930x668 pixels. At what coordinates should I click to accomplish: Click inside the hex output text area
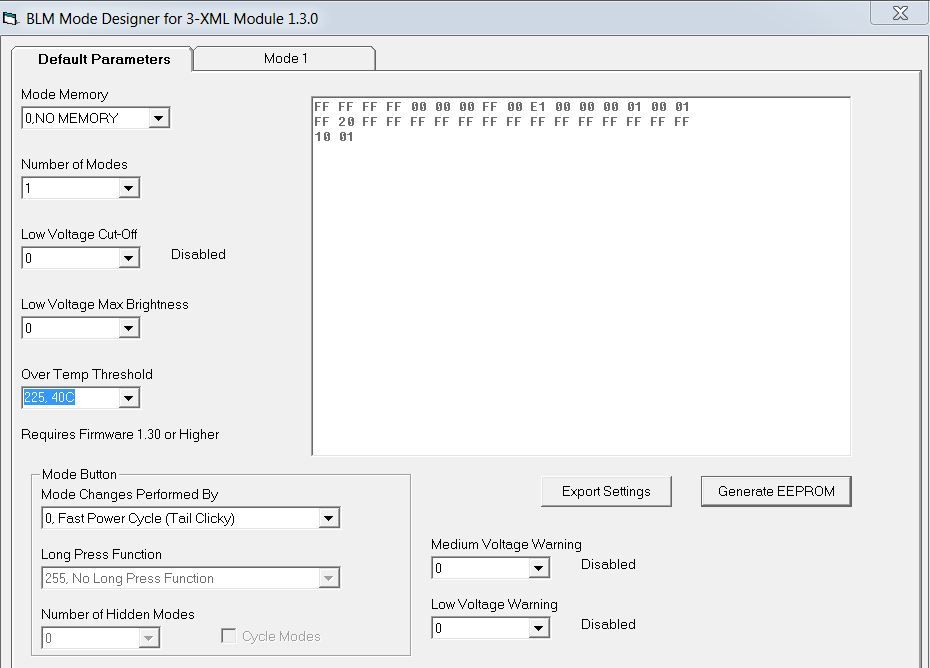click(580, 300)
